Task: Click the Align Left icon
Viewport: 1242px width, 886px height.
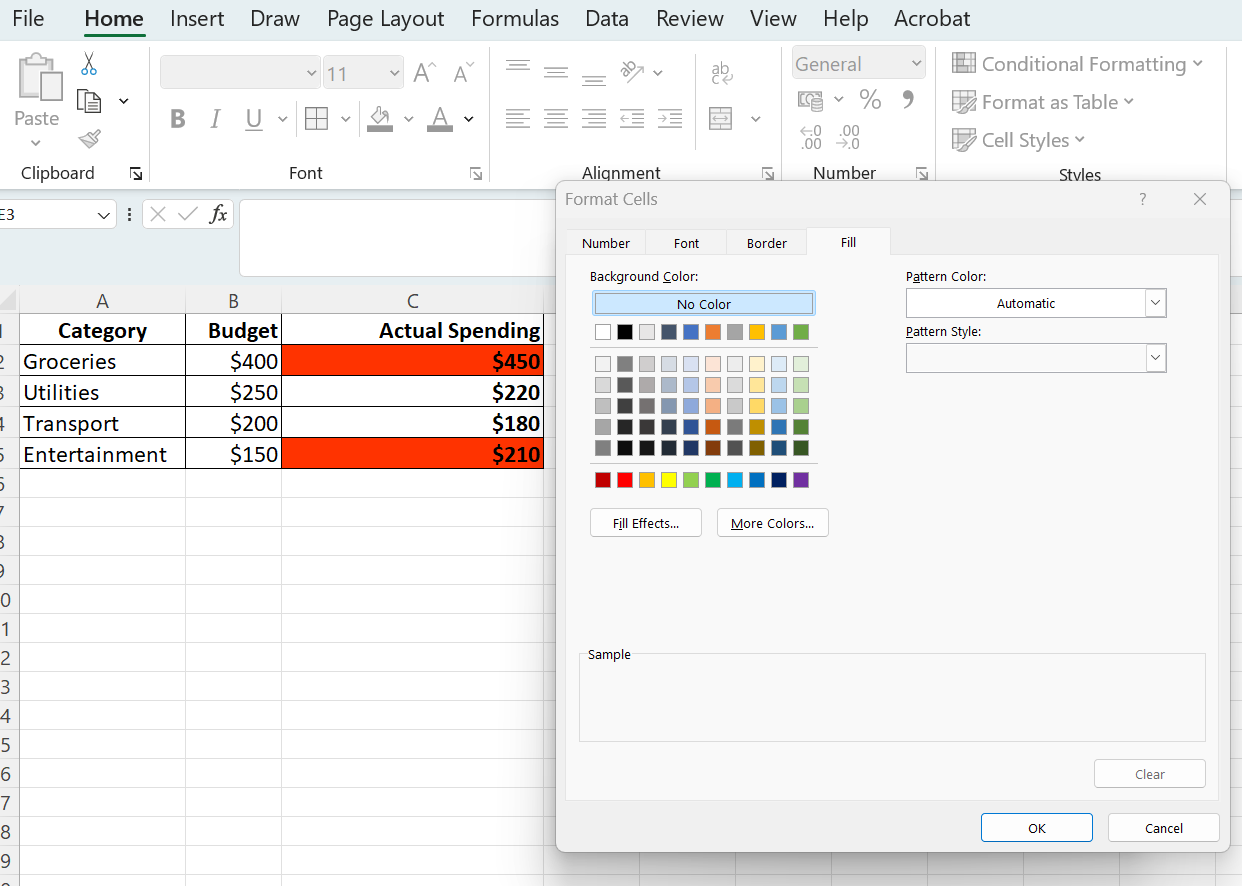Action: 518,119
